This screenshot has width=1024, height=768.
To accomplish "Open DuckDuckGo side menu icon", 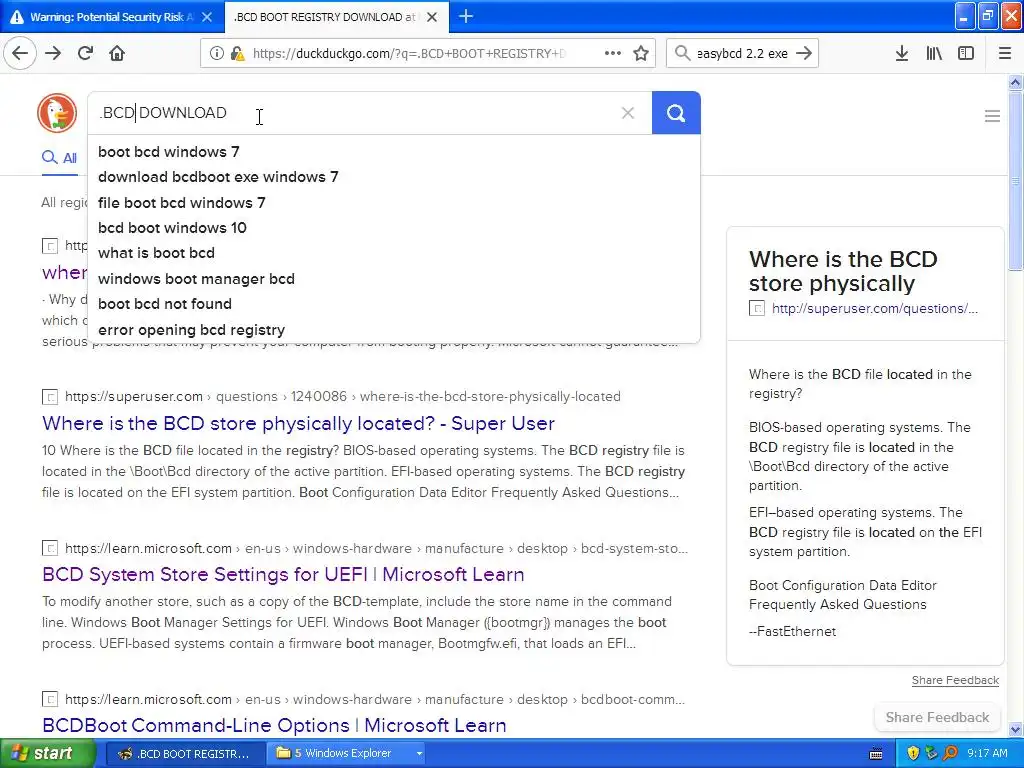I will (992, 116).
